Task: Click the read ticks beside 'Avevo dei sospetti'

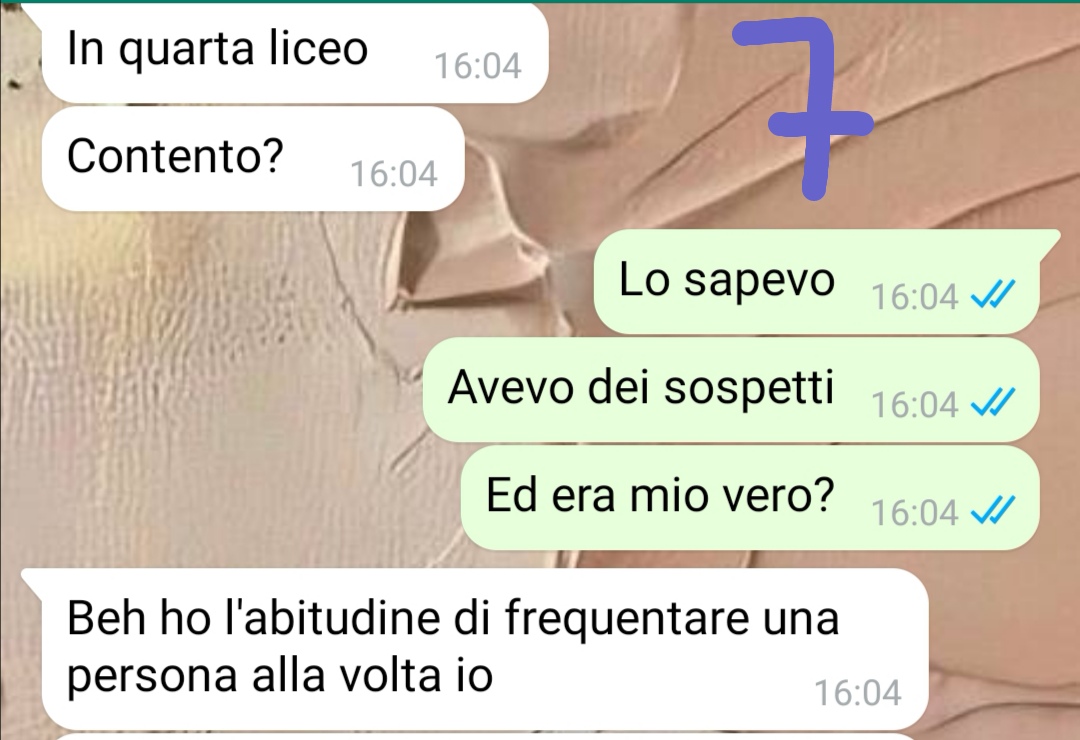Action: (992, 402)
